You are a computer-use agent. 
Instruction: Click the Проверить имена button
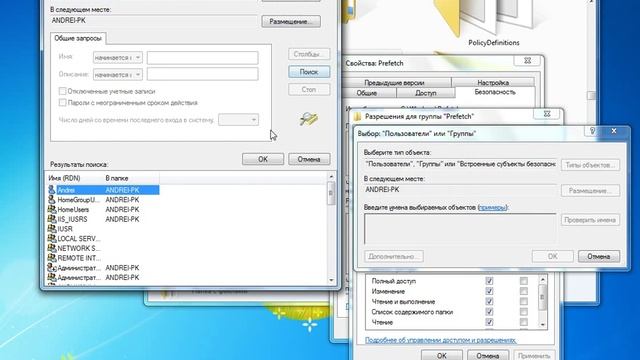590,220
